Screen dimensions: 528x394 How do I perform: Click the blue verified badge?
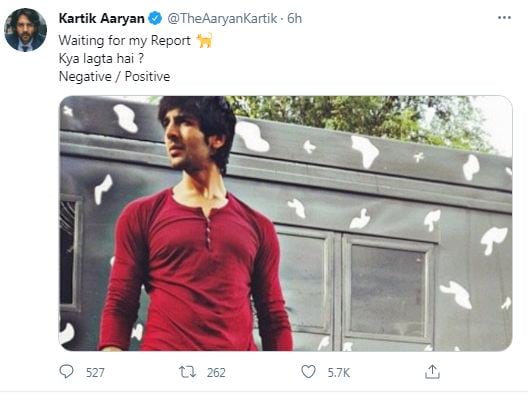coord(155,18)
